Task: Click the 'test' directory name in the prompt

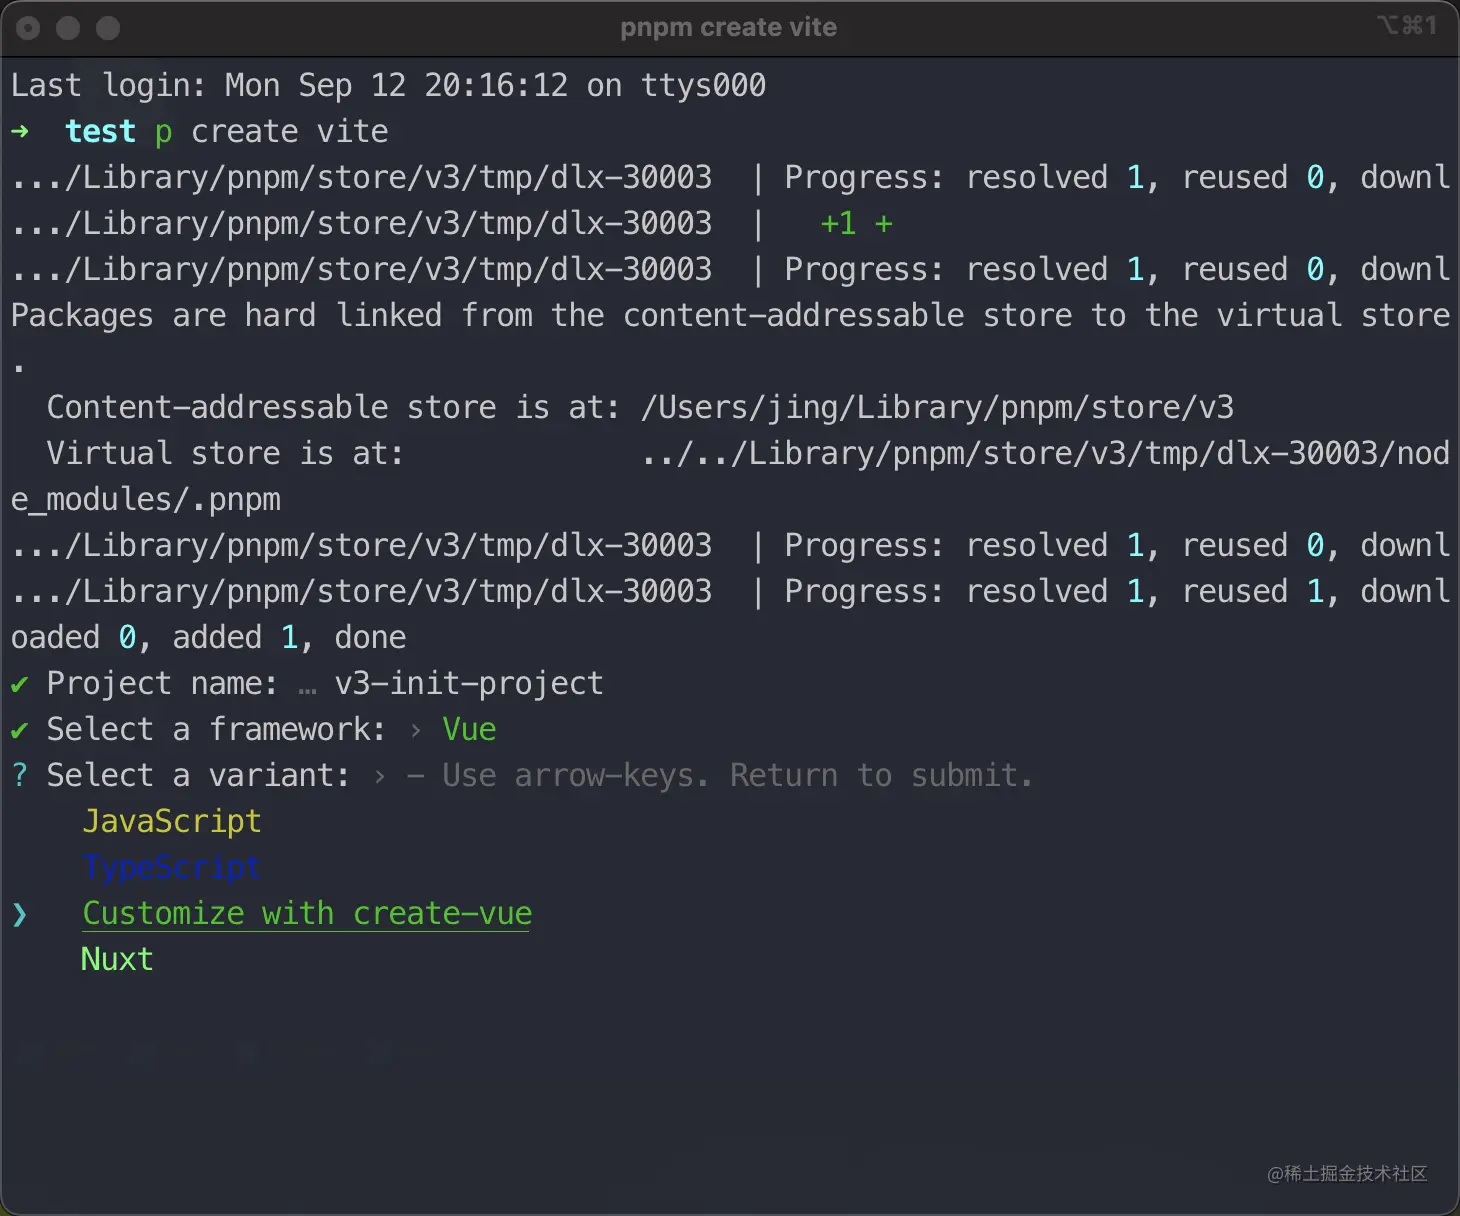Action: click(100, 131)
